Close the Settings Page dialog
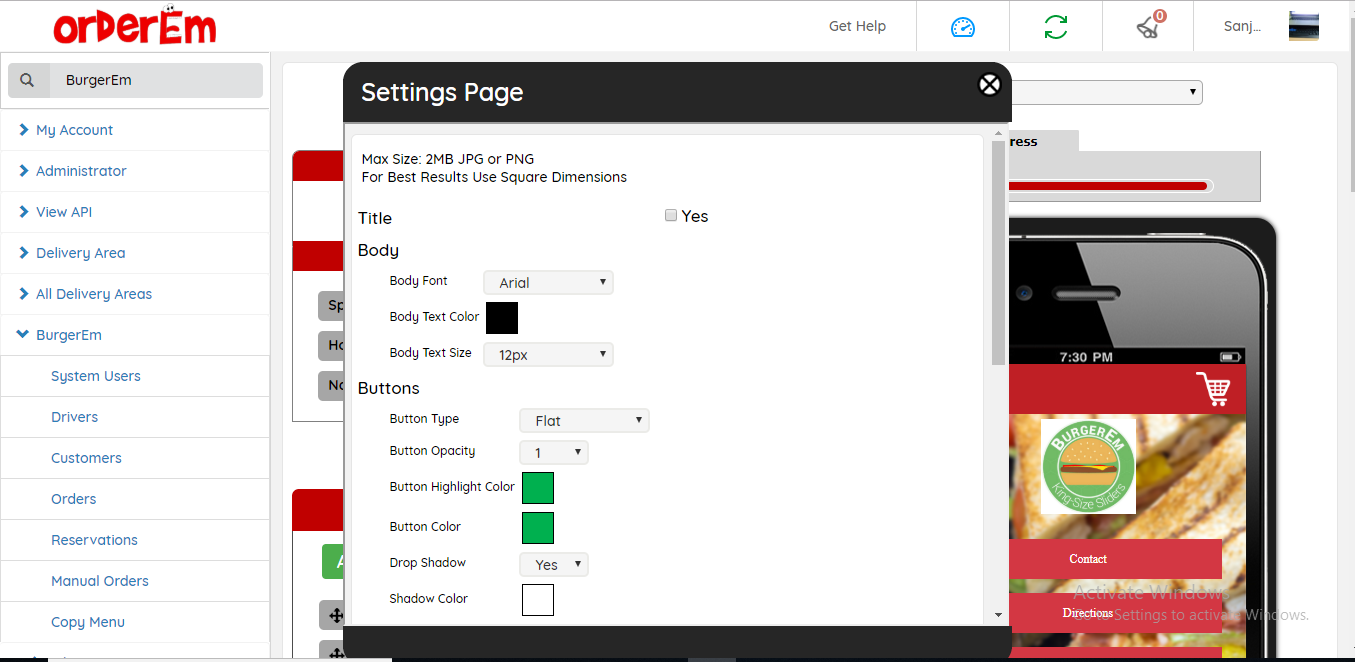 coord(989,85)
